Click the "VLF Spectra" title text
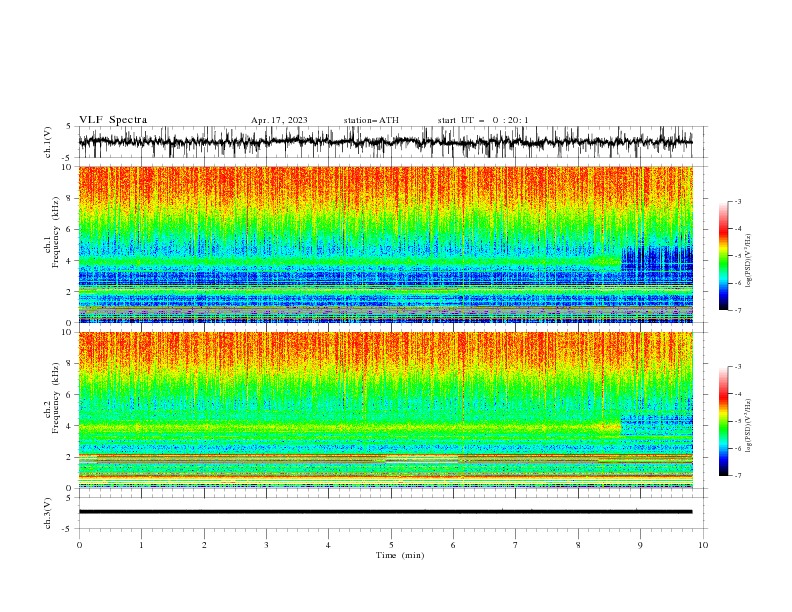 click(113, 120)
